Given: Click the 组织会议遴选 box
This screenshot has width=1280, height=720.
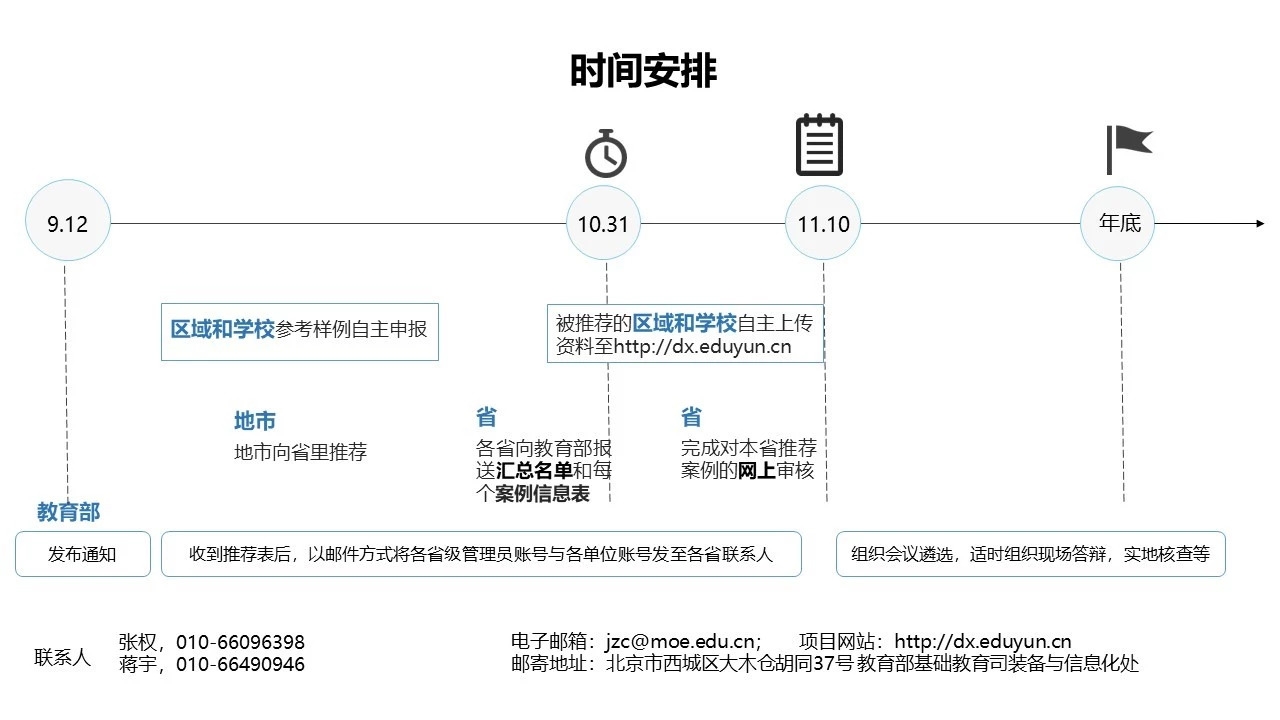Looking at the screenshot, I should 1030,554.
